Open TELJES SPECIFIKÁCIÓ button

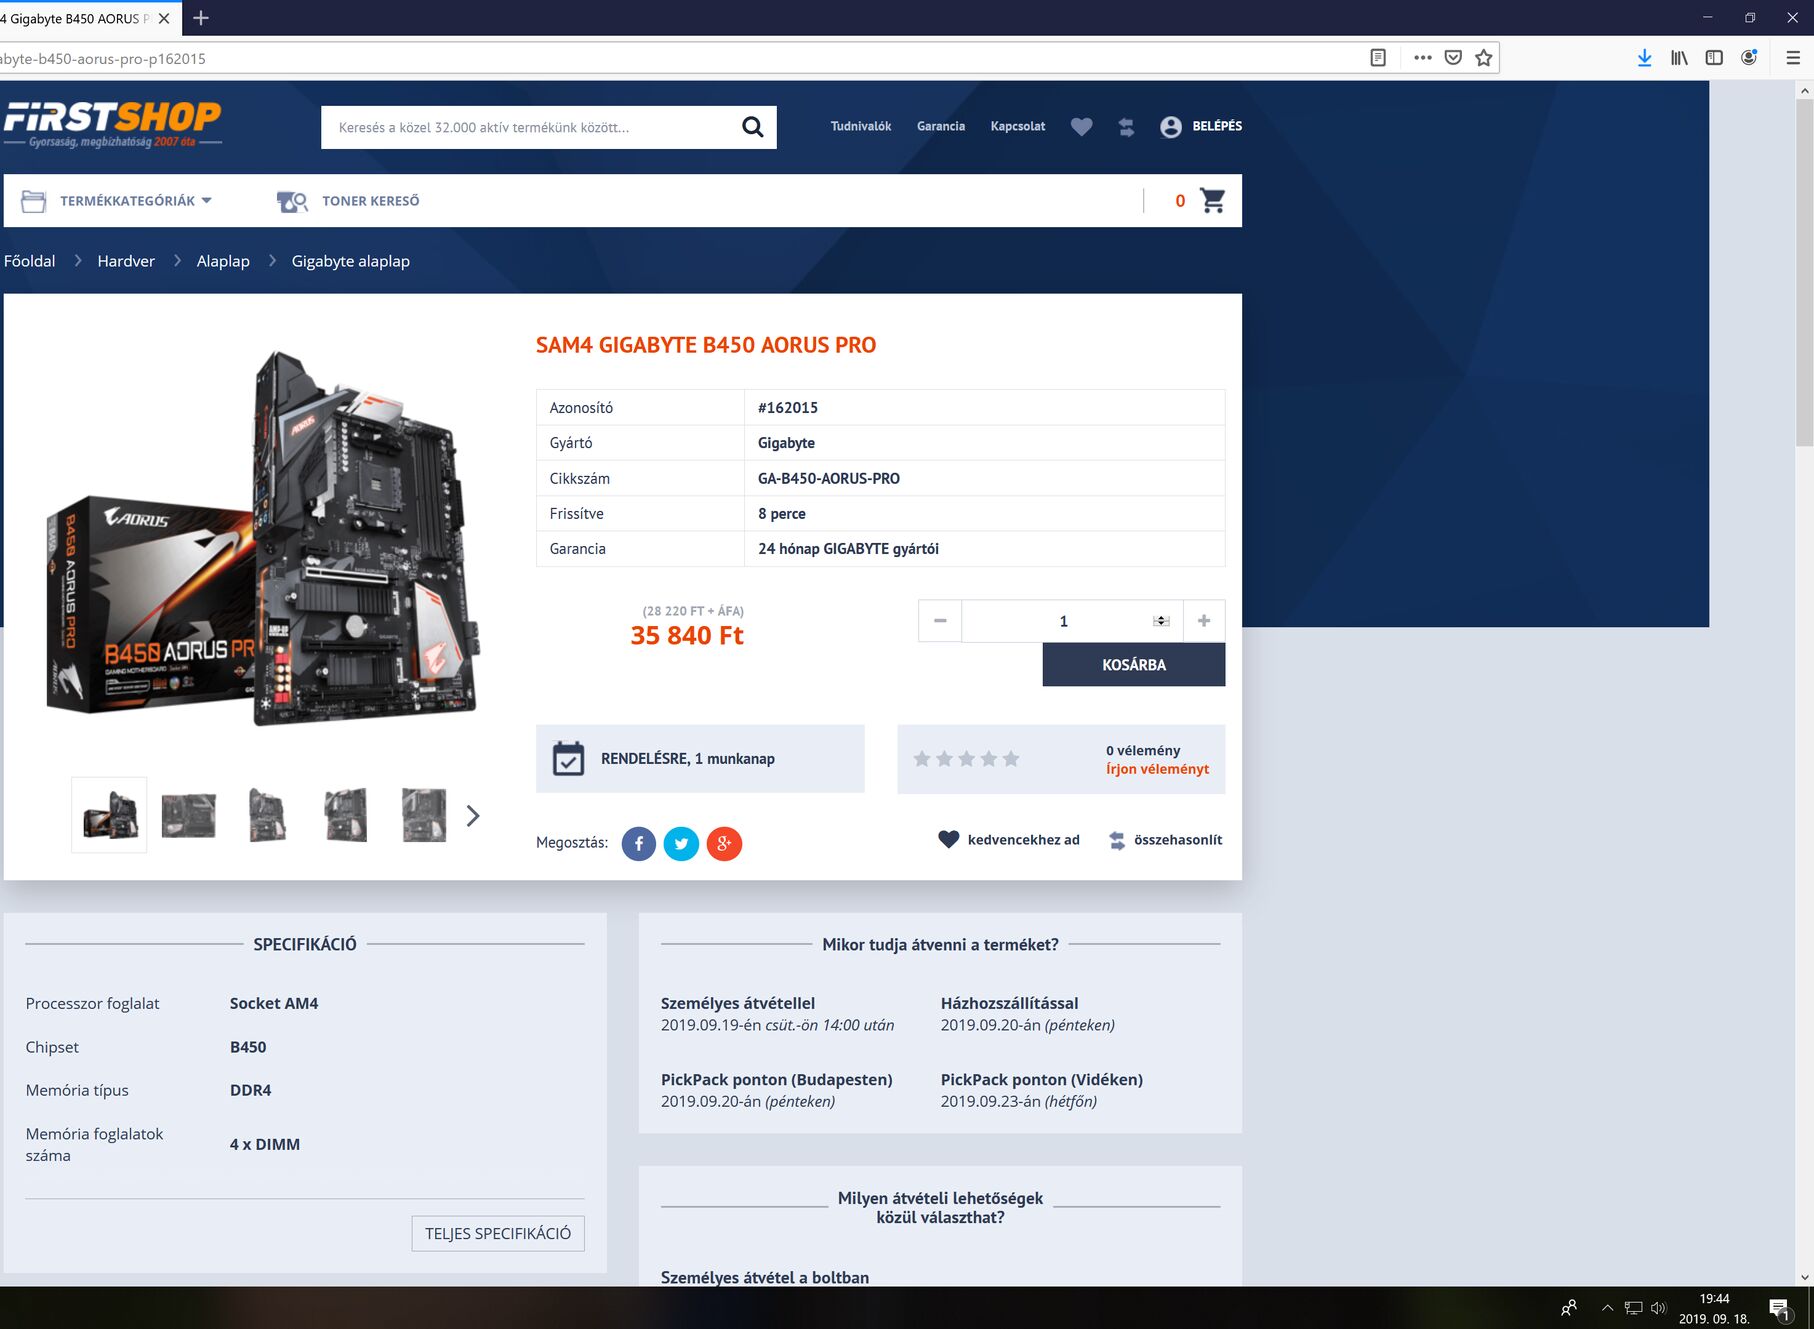pyautogui.click(x=498, y=1234)
